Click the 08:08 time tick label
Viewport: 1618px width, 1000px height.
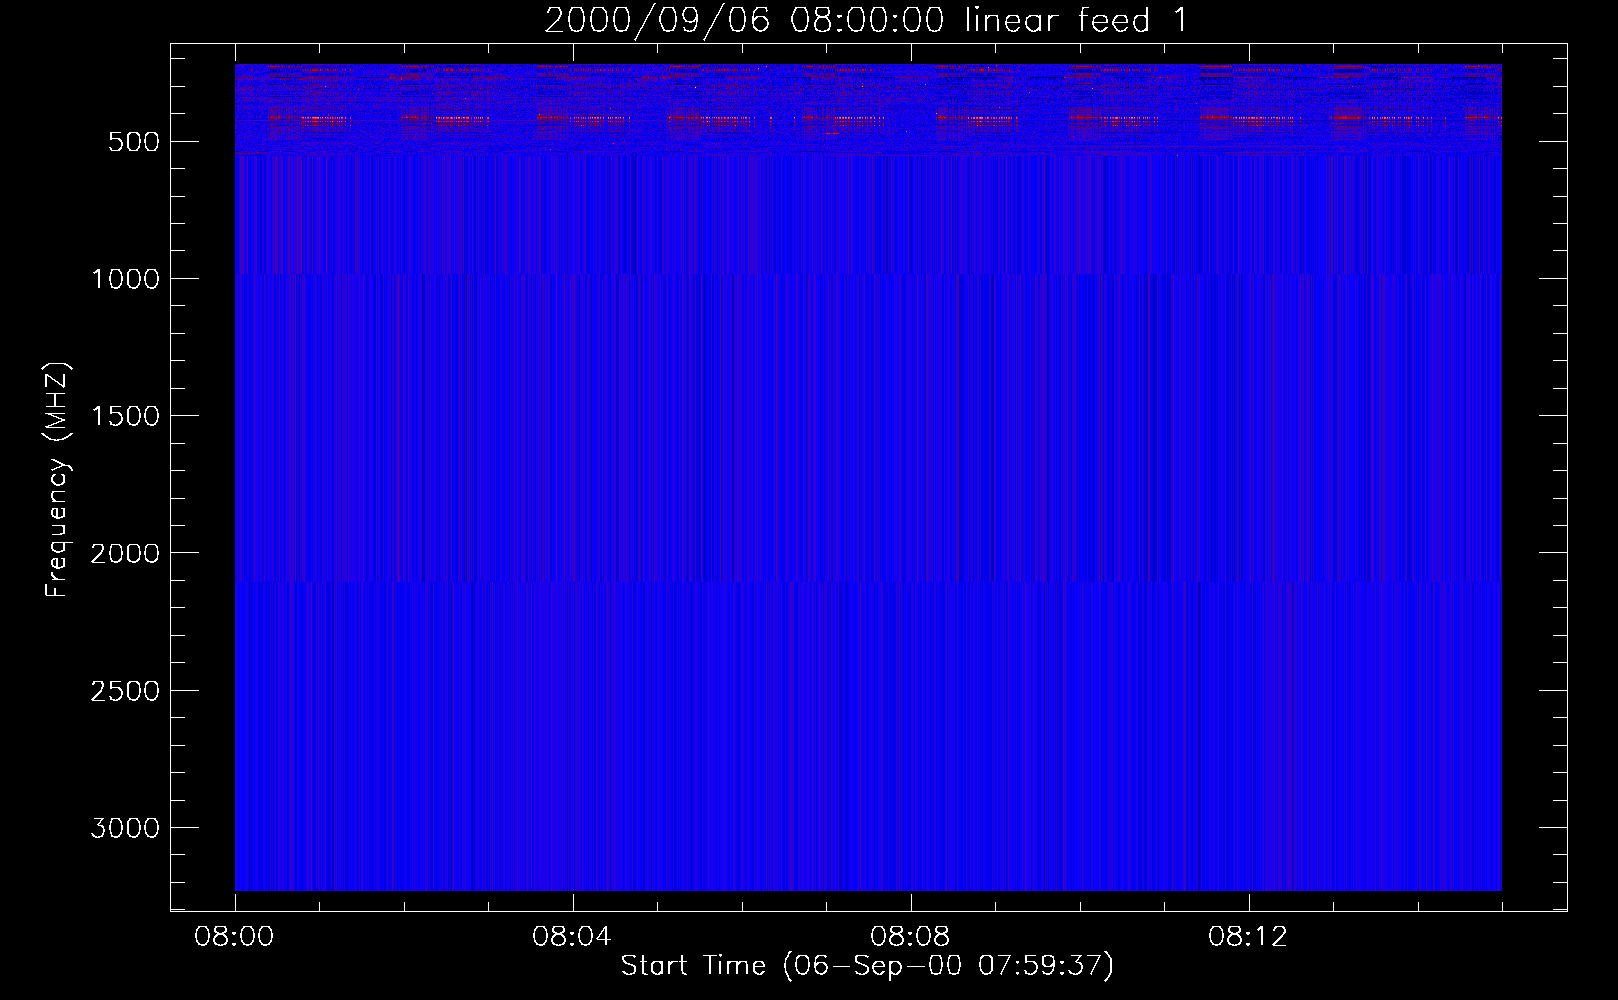point(910,937)
